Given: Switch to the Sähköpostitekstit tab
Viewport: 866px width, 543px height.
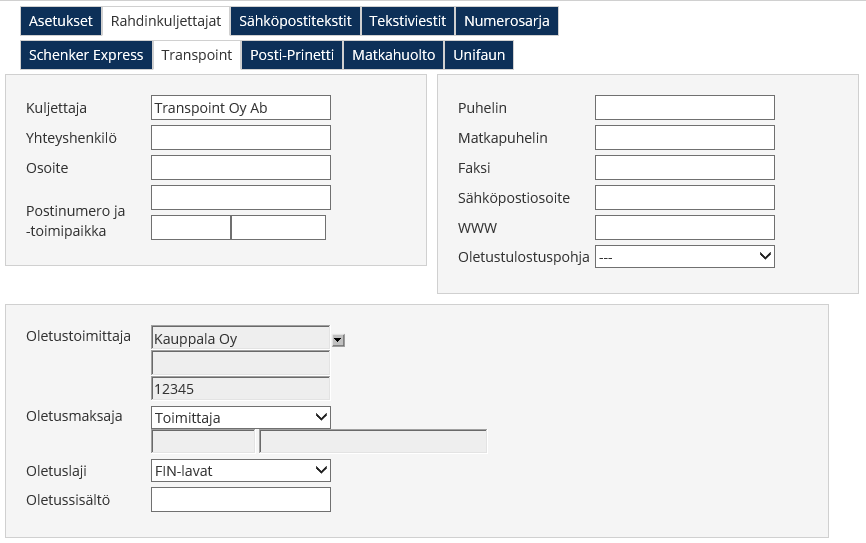Looking at the screenshot, I should (x=295, y=21).
